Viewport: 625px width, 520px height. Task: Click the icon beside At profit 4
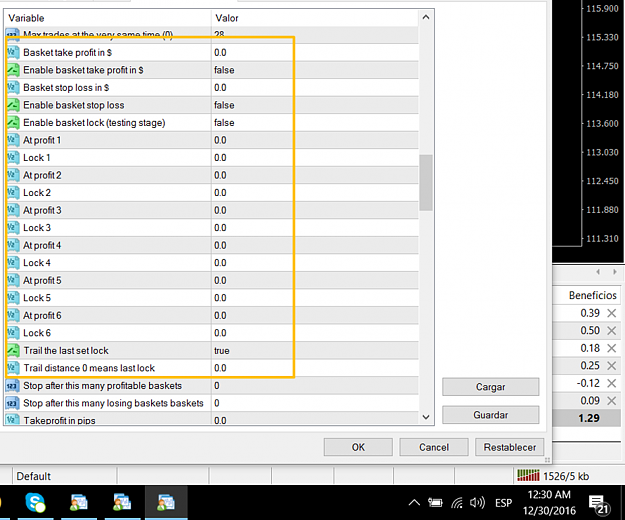(x=13, y=245)
